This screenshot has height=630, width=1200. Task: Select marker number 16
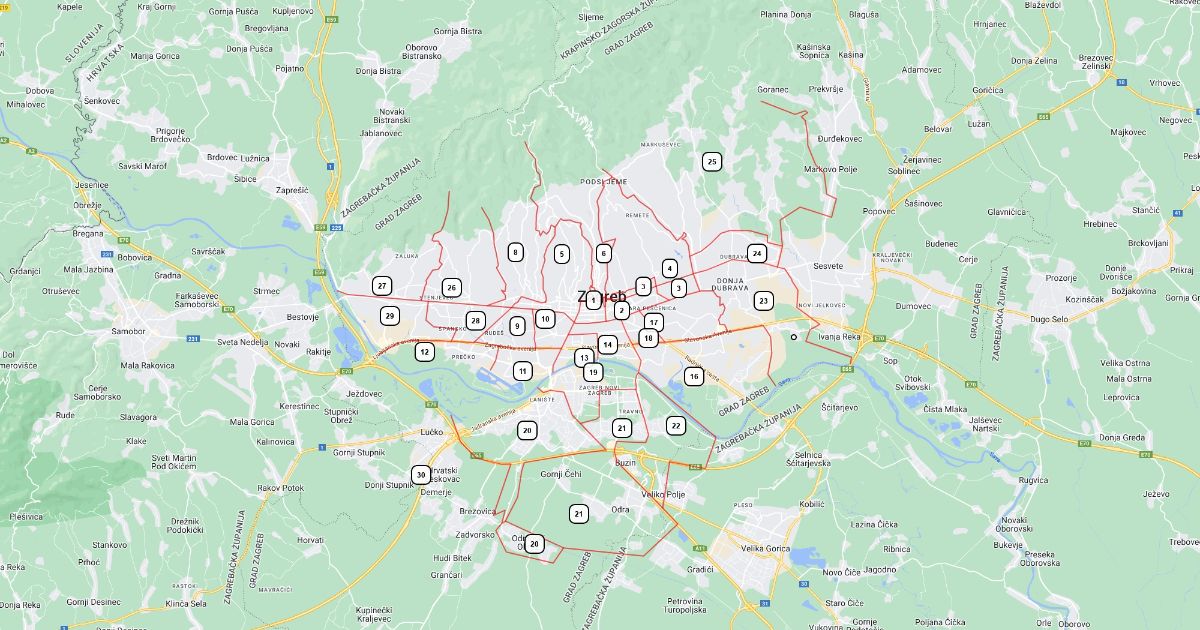coord(693,376)
